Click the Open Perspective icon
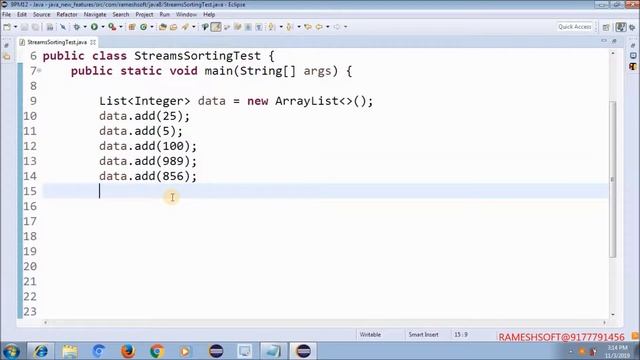The height and width of the screenshot is (360, 640). (606, 27)
